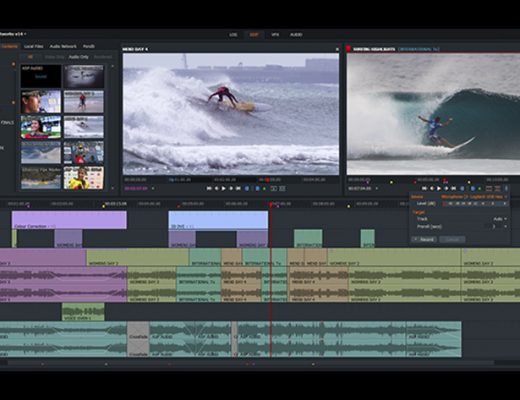Click green insert button in source viewer
Image resolution: width=520 pixels, height=400 pixels.
point(264,189)
